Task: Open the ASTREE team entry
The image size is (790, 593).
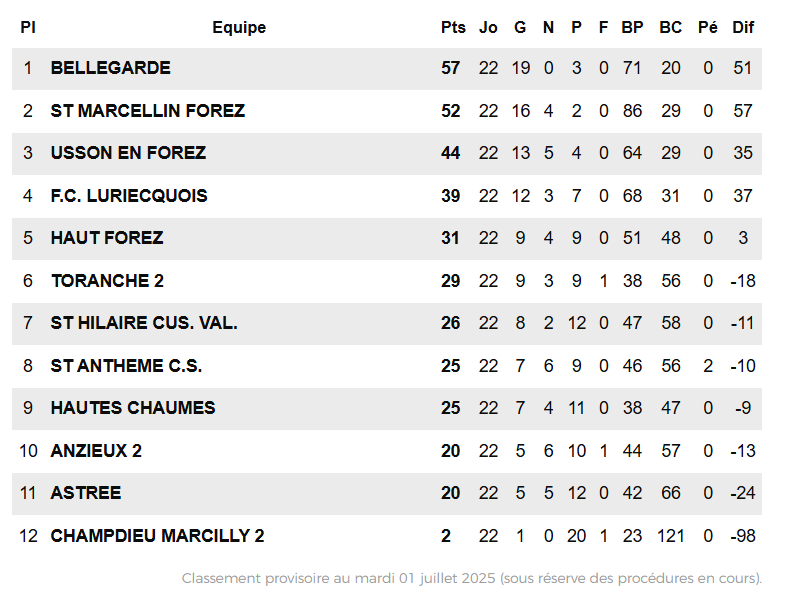Action: pyautogui.click(x=86, y=493)
